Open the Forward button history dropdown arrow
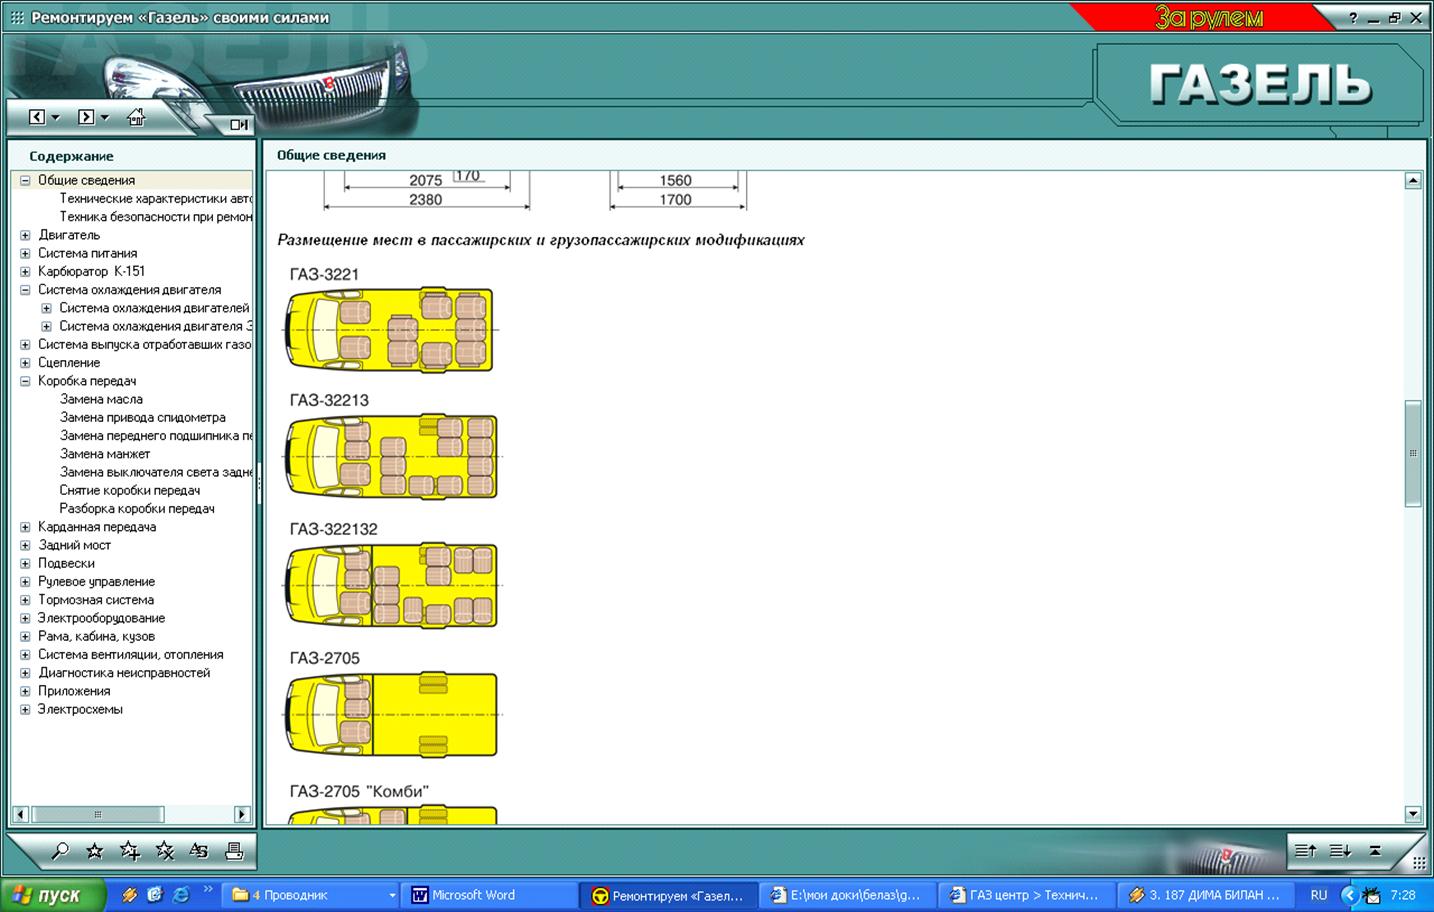1434x912 pixels. [x=105, y=118]
